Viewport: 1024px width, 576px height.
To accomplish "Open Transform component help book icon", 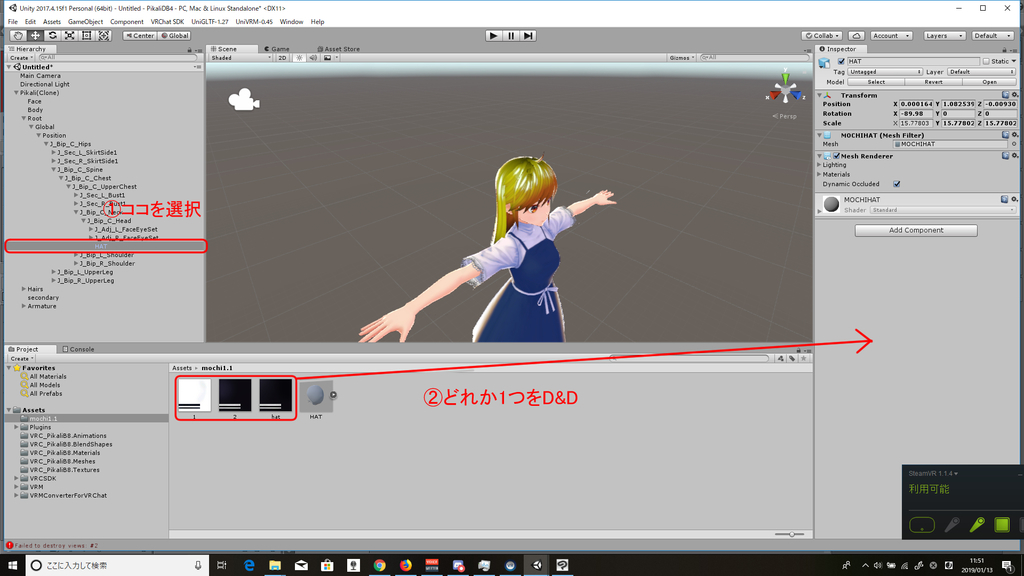I will (1006, 95).
